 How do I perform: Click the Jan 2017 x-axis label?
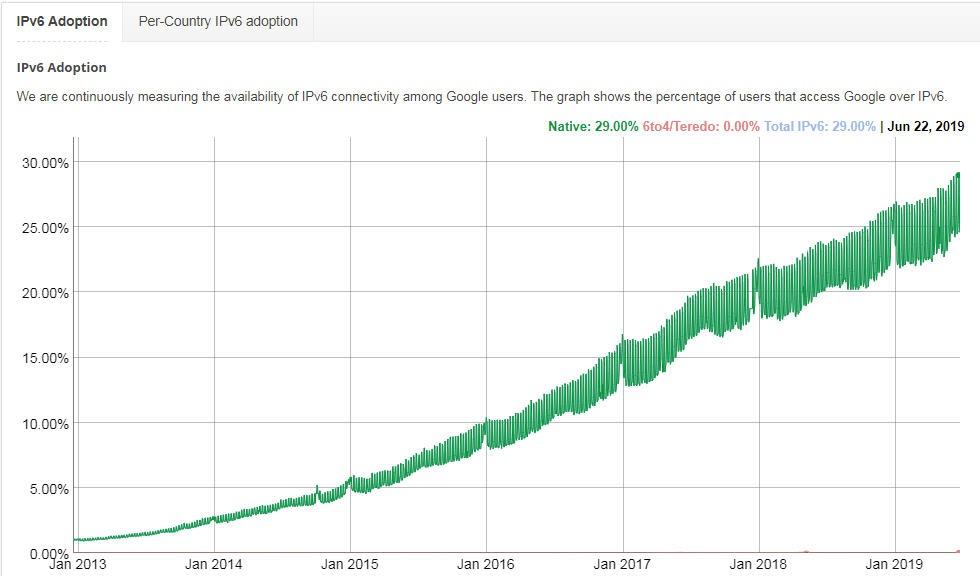623,565
